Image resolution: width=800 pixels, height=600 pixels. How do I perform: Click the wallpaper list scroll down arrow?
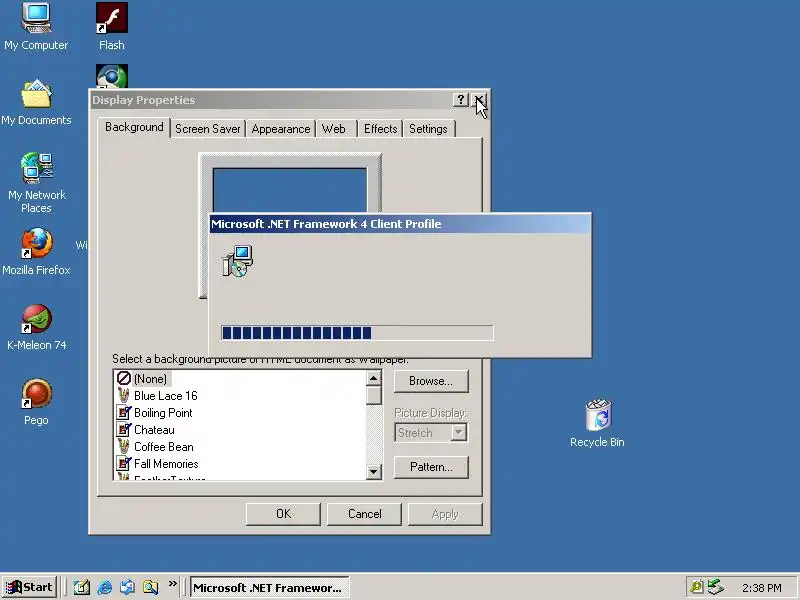(373, 471)
